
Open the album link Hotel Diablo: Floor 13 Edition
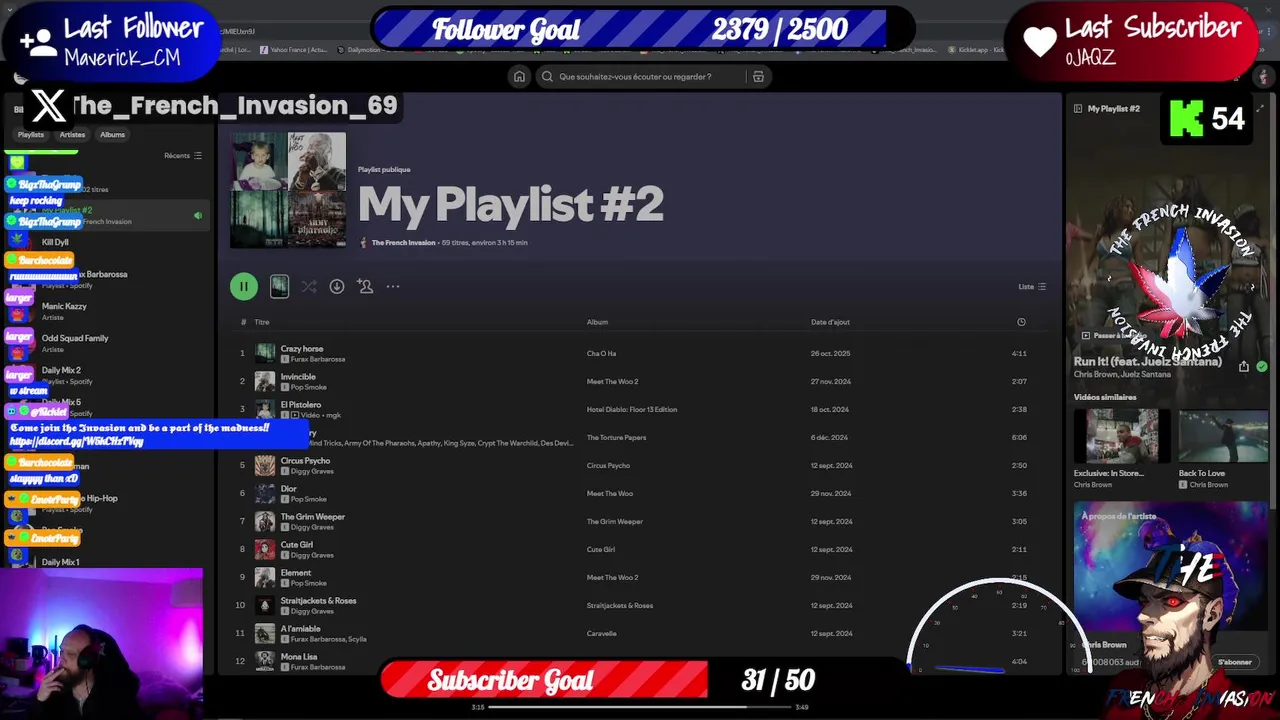(x=632, y=409)
